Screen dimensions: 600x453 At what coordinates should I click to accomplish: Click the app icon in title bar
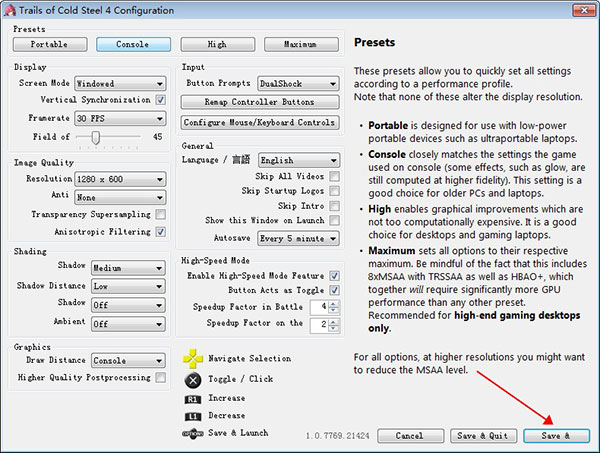pos(10,9)
